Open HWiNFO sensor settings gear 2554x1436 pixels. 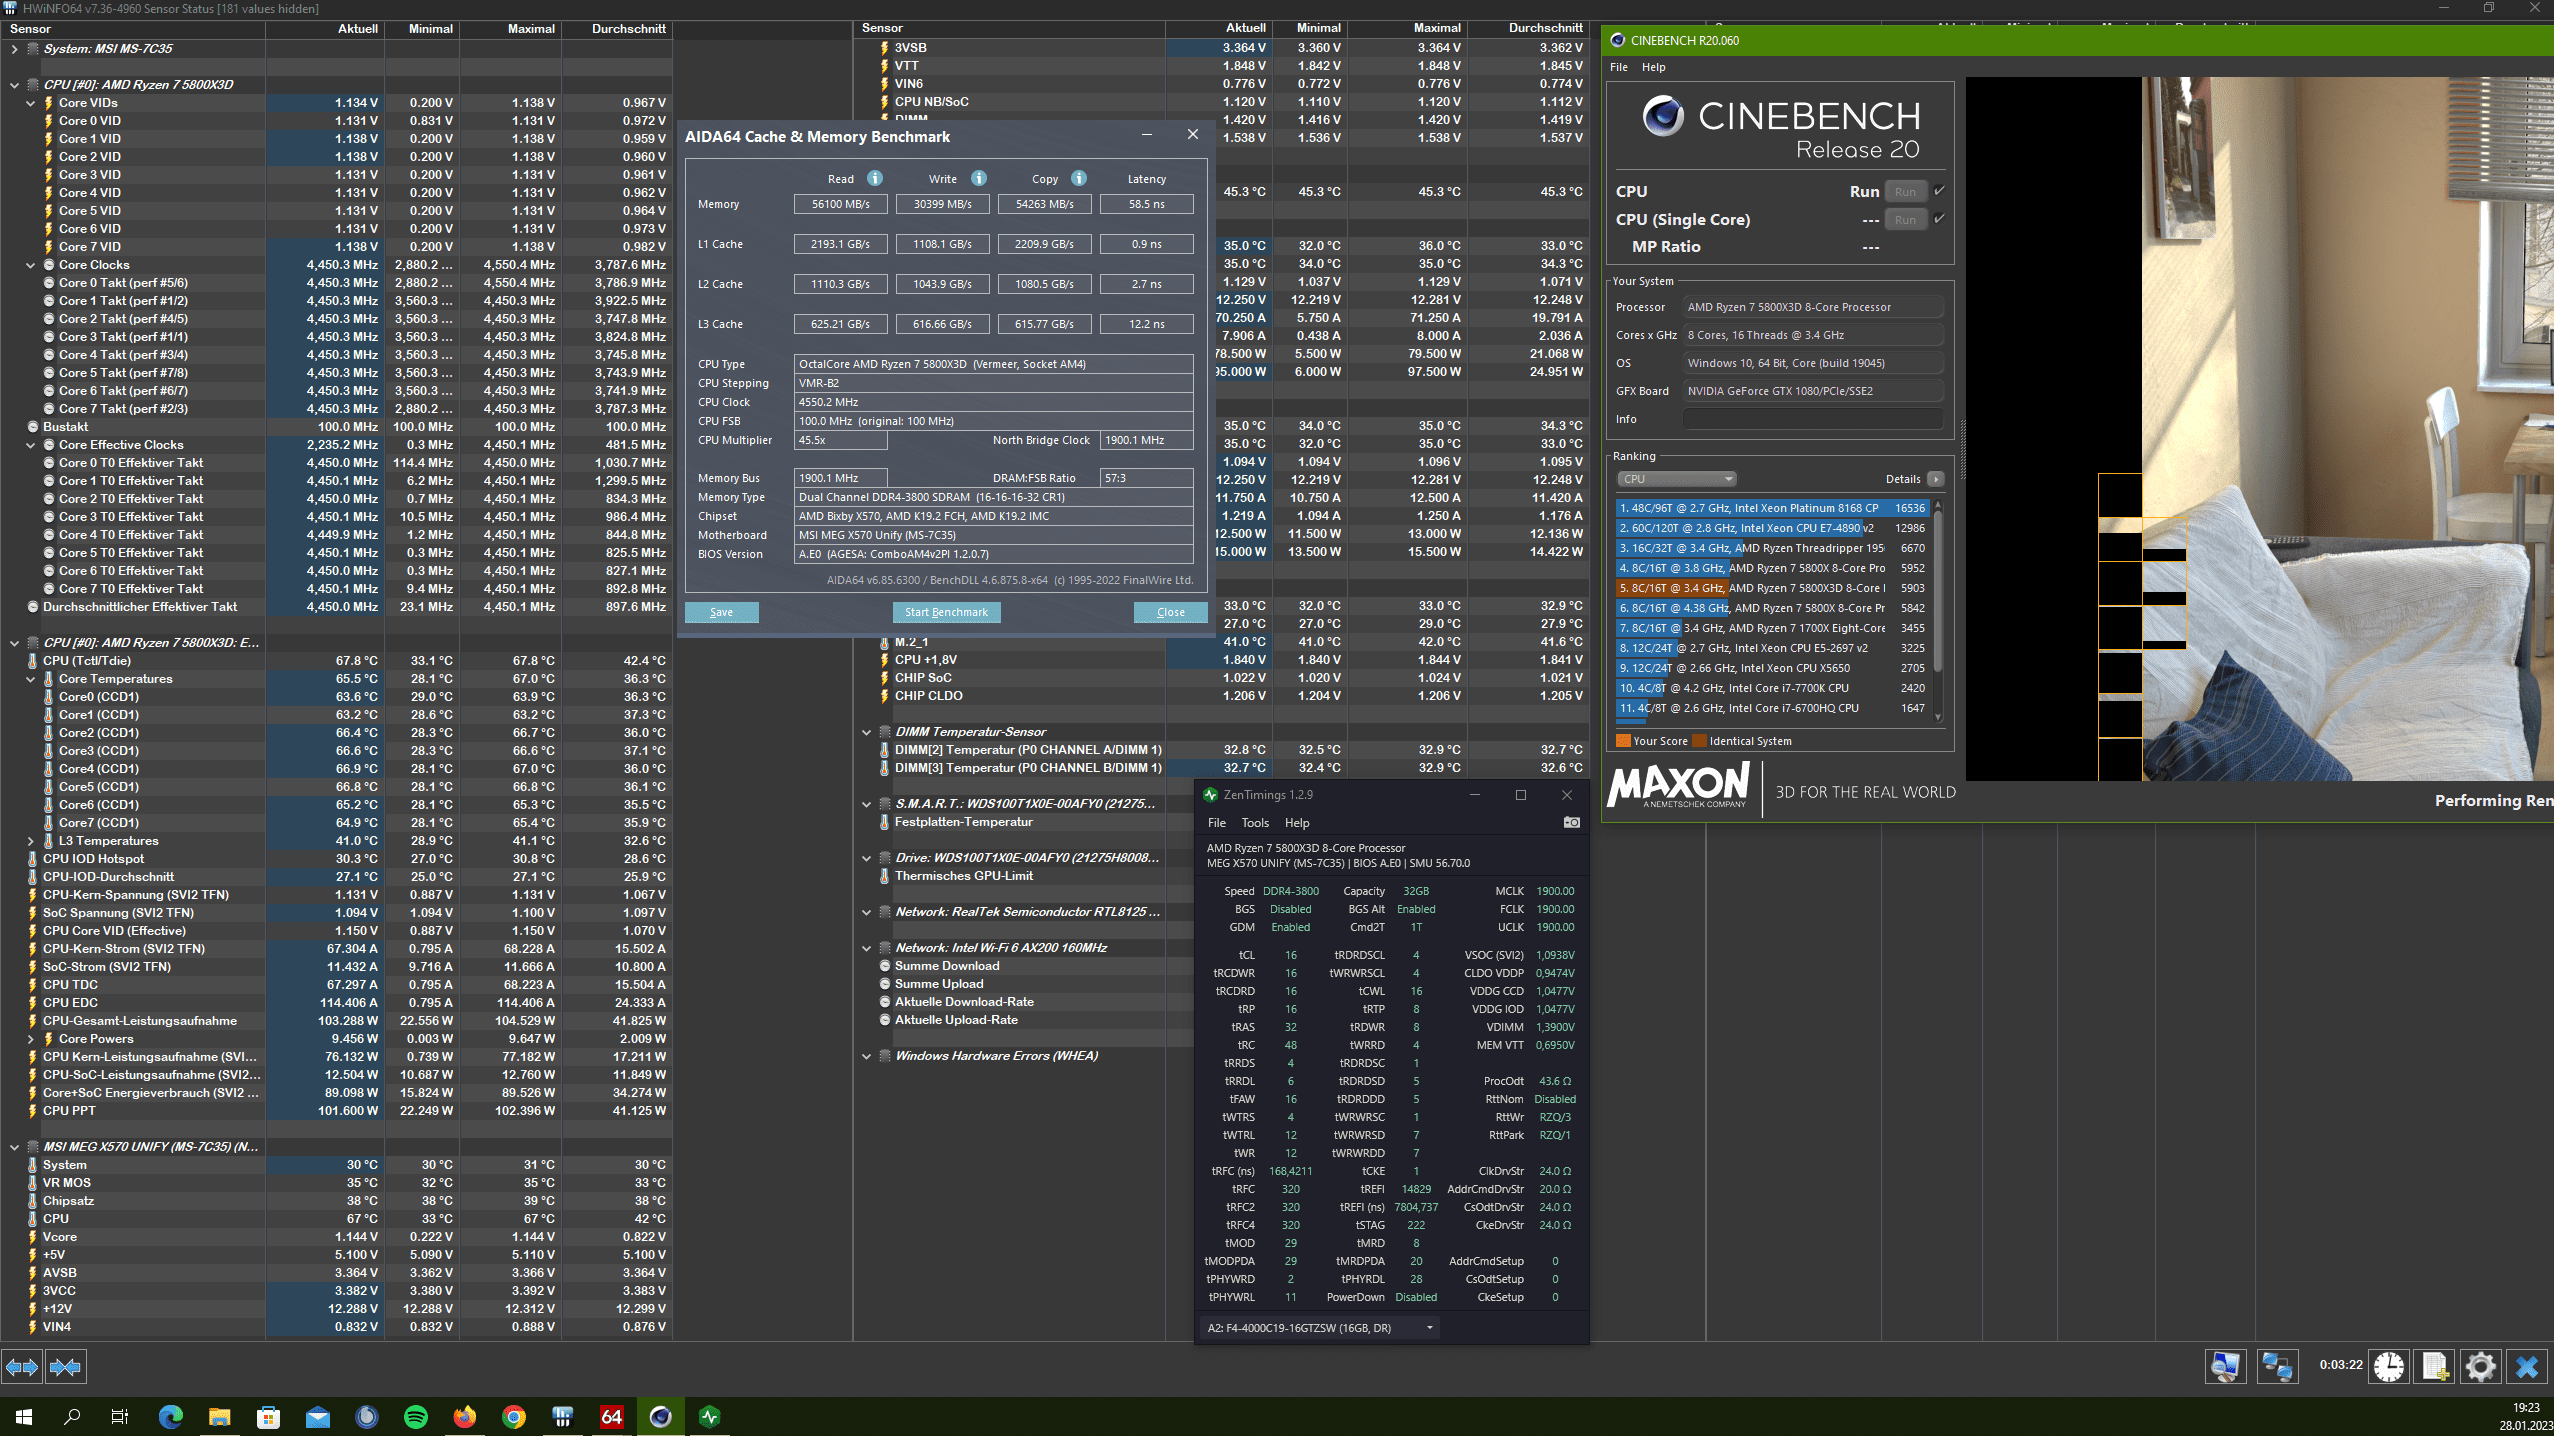coord(2481,1366)
